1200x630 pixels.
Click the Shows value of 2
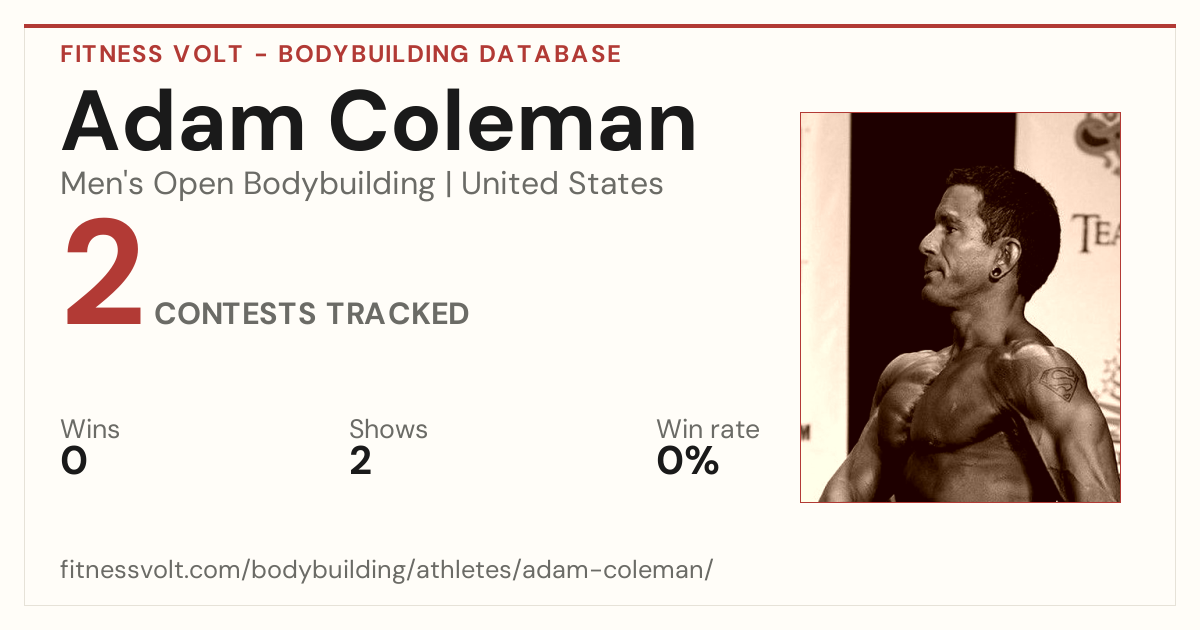point(361,461)
